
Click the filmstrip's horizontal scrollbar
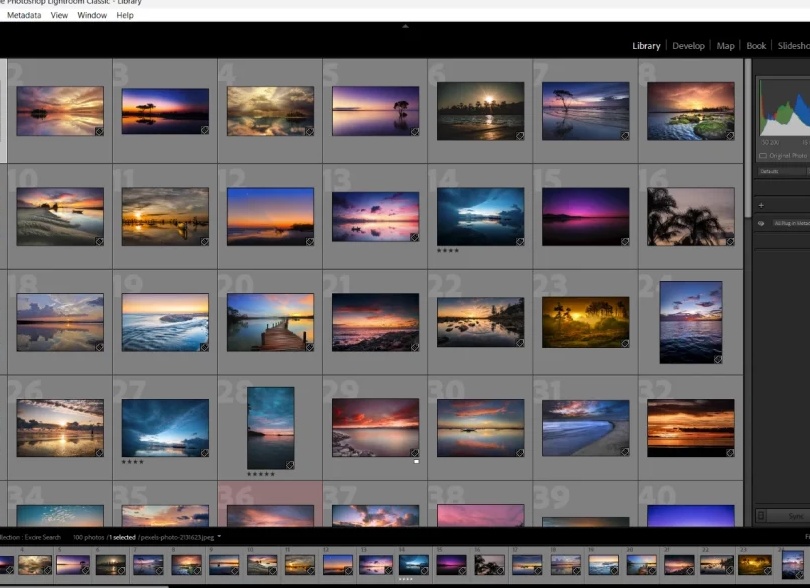[x=84, y=586]
